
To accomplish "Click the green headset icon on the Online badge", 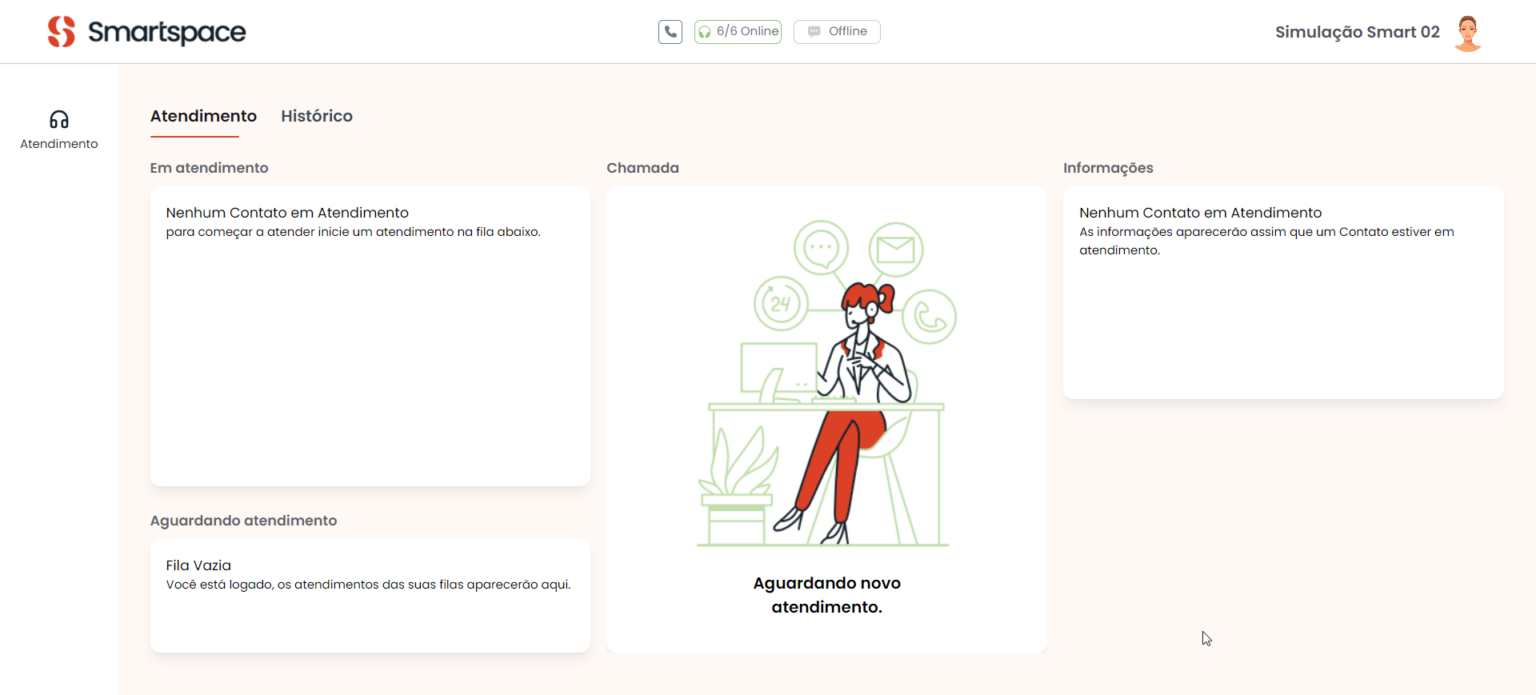I will (x=706, y=31).
